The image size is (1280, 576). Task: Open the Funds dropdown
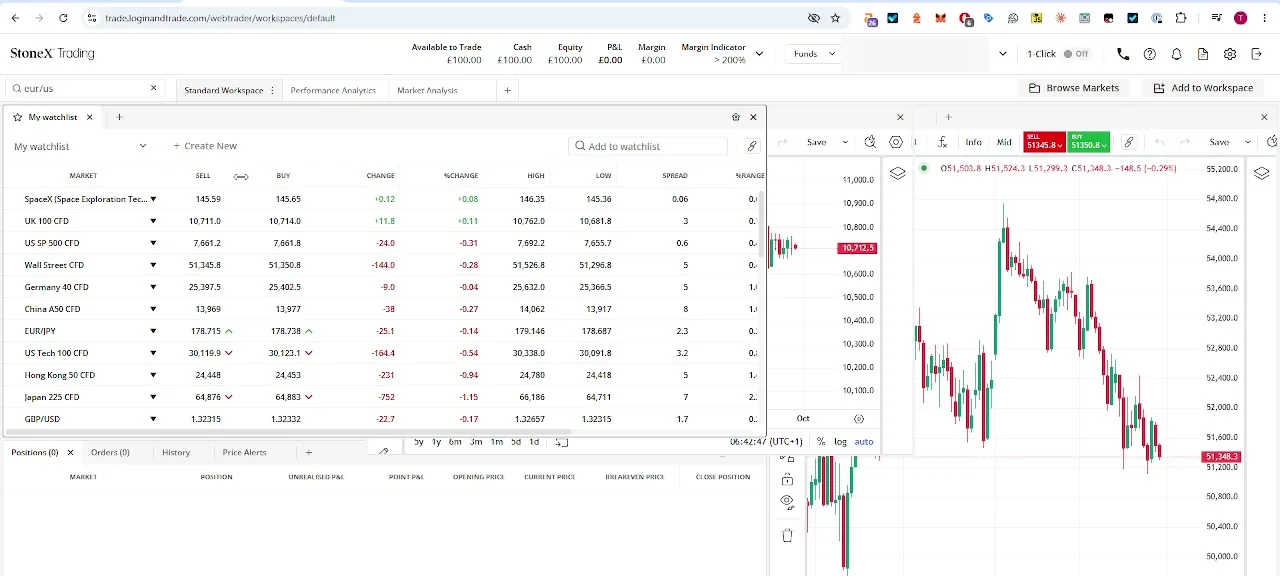(x=813, y=54)
